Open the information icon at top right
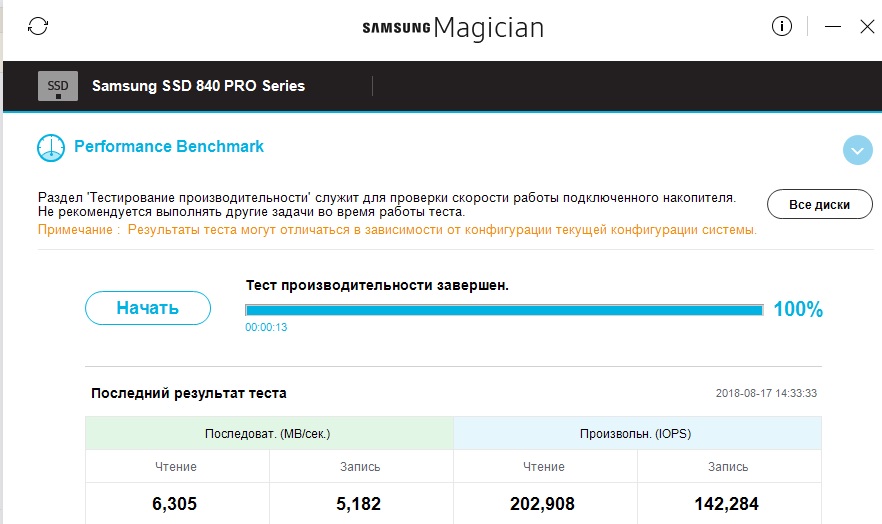882x524 pixels. coord(782,27)
